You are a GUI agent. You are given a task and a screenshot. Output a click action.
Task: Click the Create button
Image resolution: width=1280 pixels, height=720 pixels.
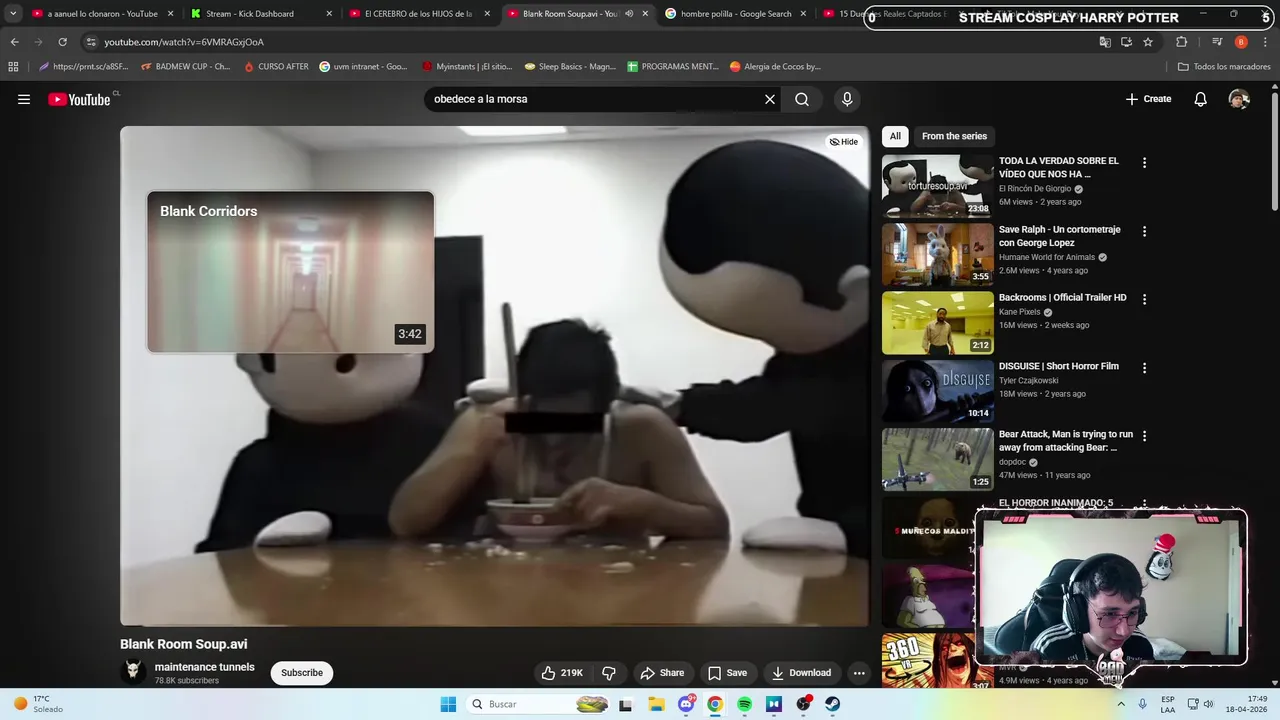(1148, 99)
